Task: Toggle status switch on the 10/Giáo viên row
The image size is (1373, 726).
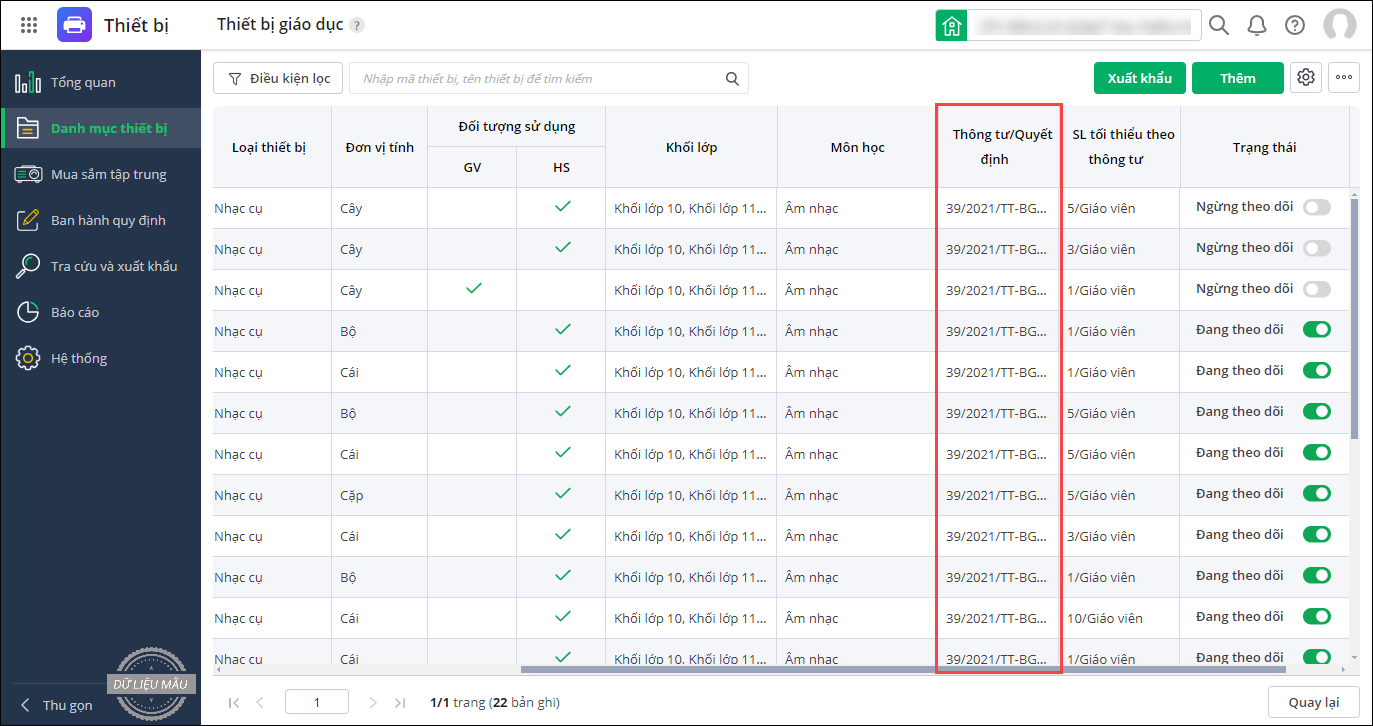Action: (x=1317, y=616)
